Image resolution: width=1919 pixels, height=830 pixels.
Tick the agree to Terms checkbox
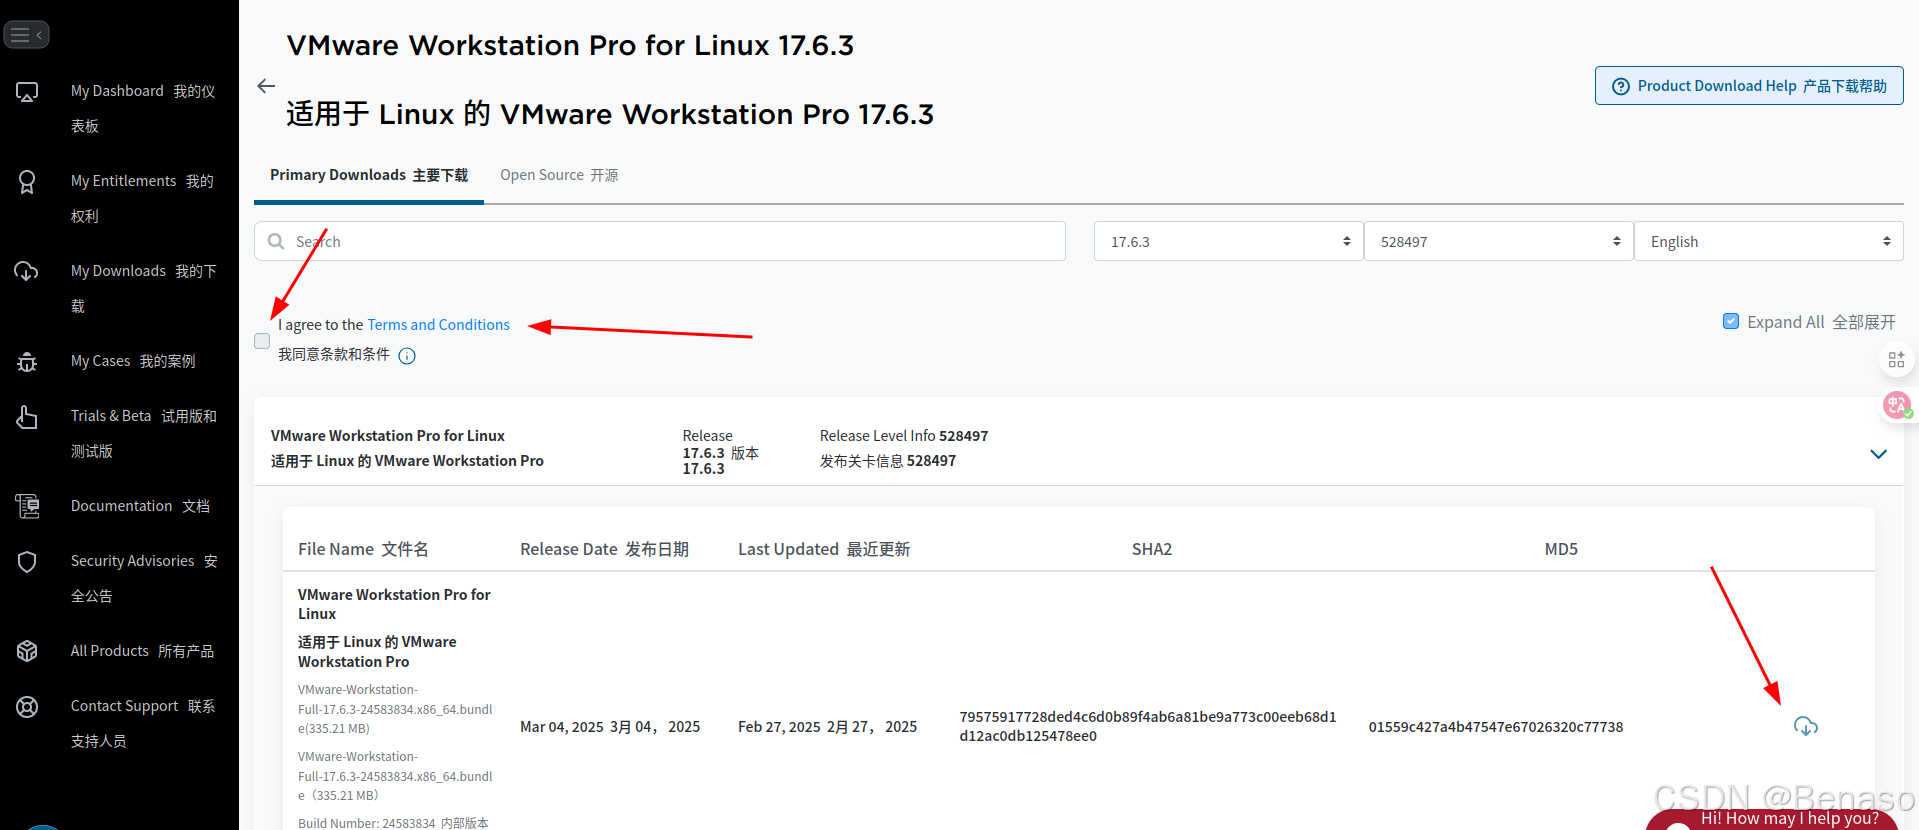262,341
